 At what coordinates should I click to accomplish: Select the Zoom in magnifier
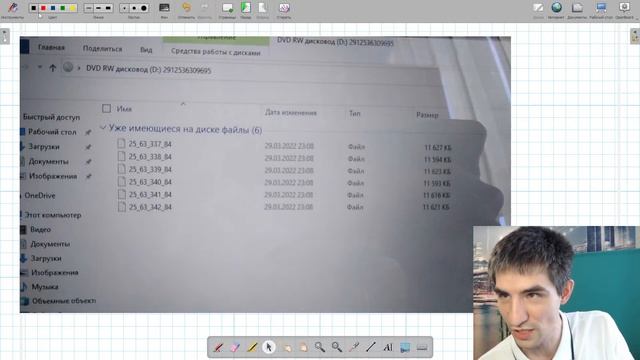point(320,347)
